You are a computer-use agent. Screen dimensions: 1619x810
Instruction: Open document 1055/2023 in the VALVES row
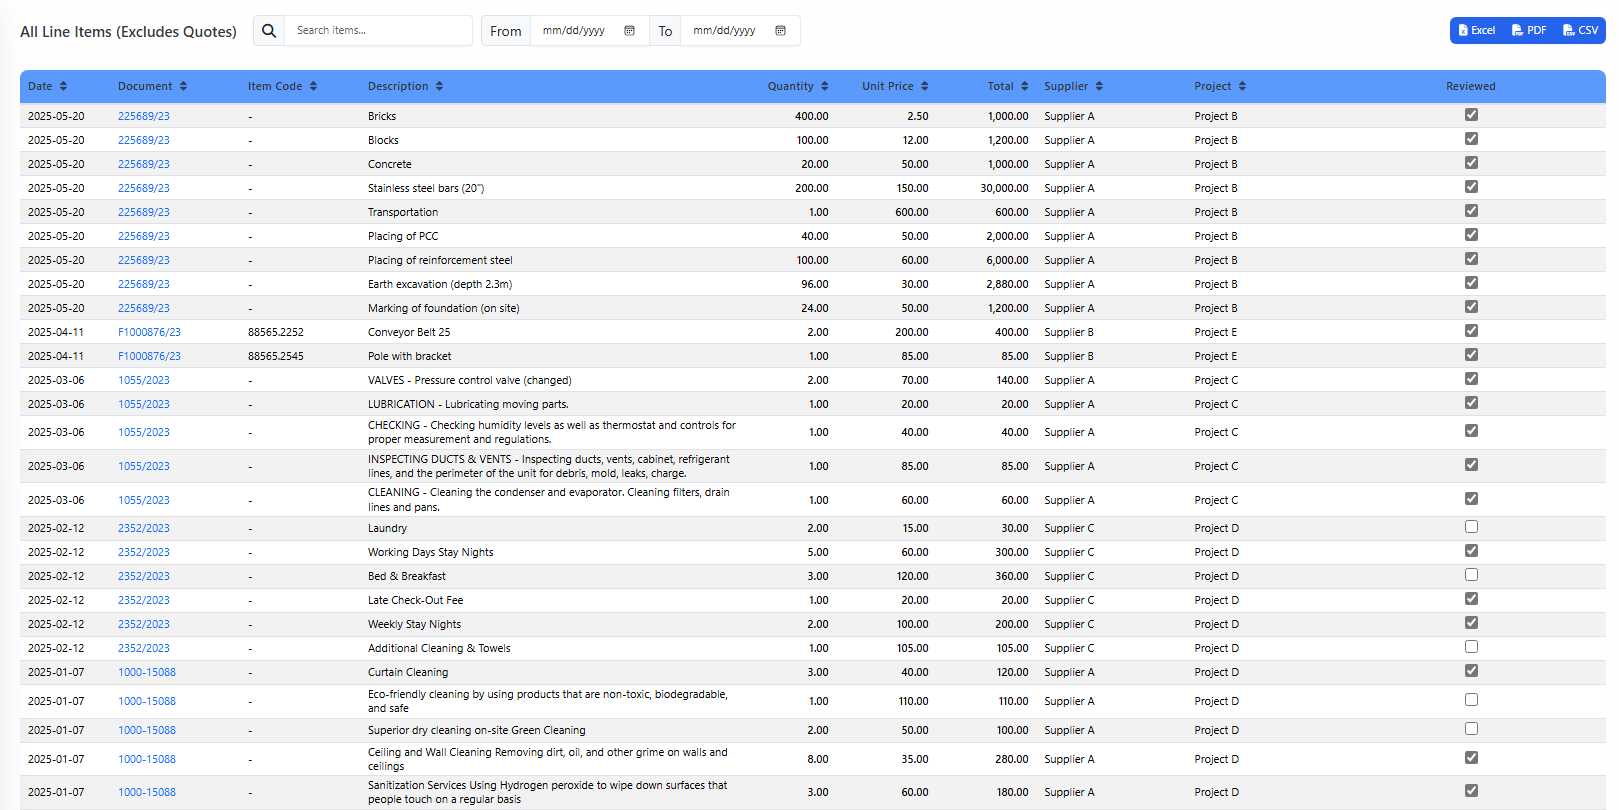coord(144,380)
